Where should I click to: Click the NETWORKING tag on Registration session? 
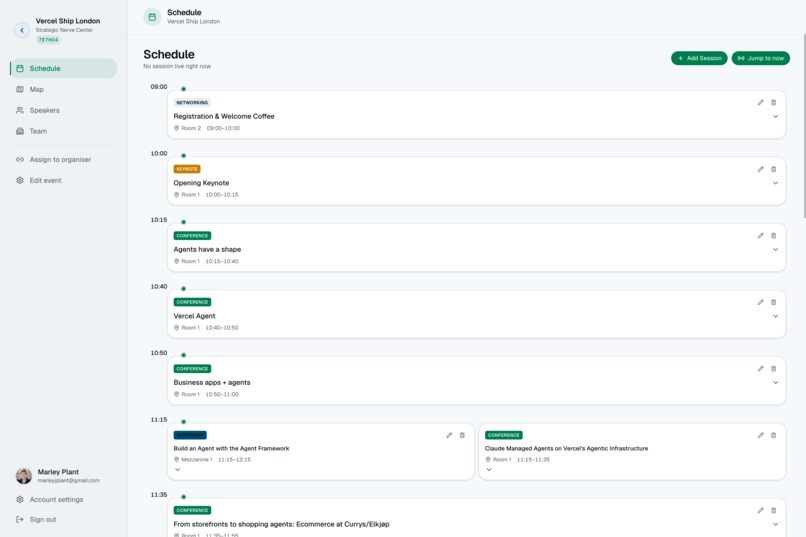coord(192,103)
